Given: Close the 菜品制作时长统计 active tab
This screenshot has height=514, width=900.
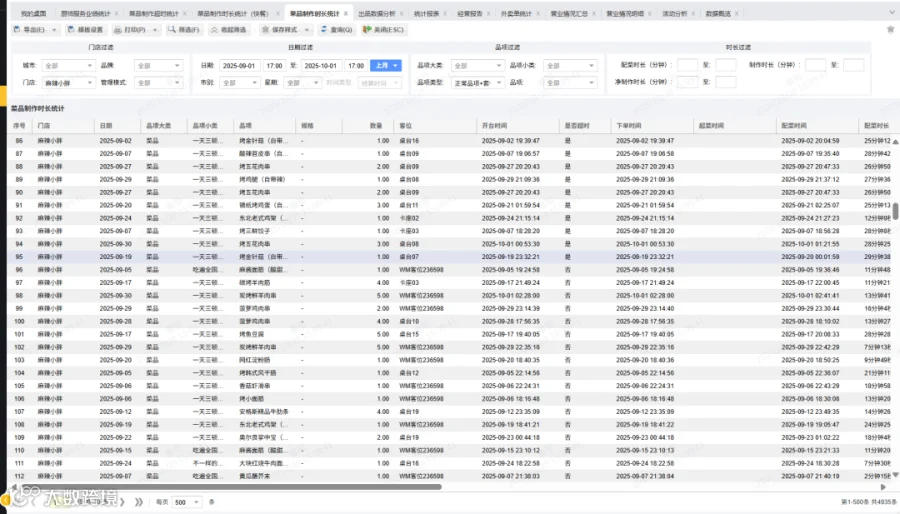Looking at the screenshot, I should 346,13.
